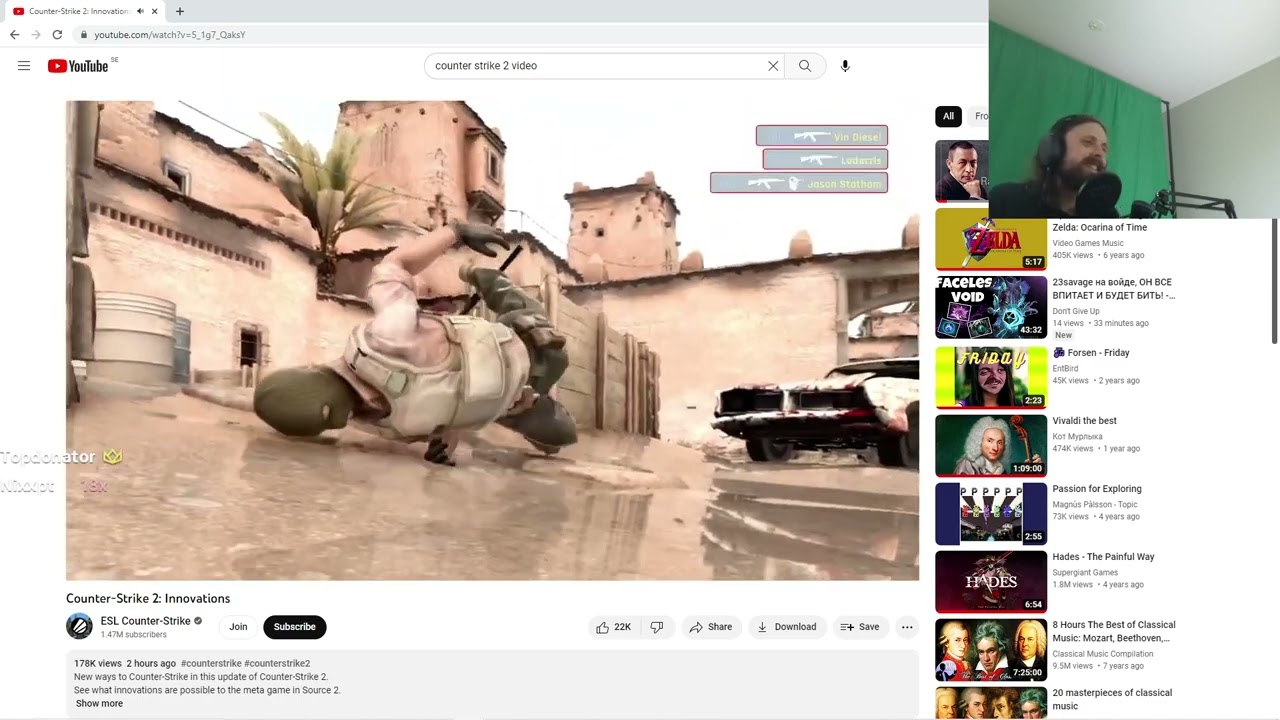Open 8 Hours Best of Classical thumbnail
This screenshot has width=1280, height=720.
pos(991,649)
